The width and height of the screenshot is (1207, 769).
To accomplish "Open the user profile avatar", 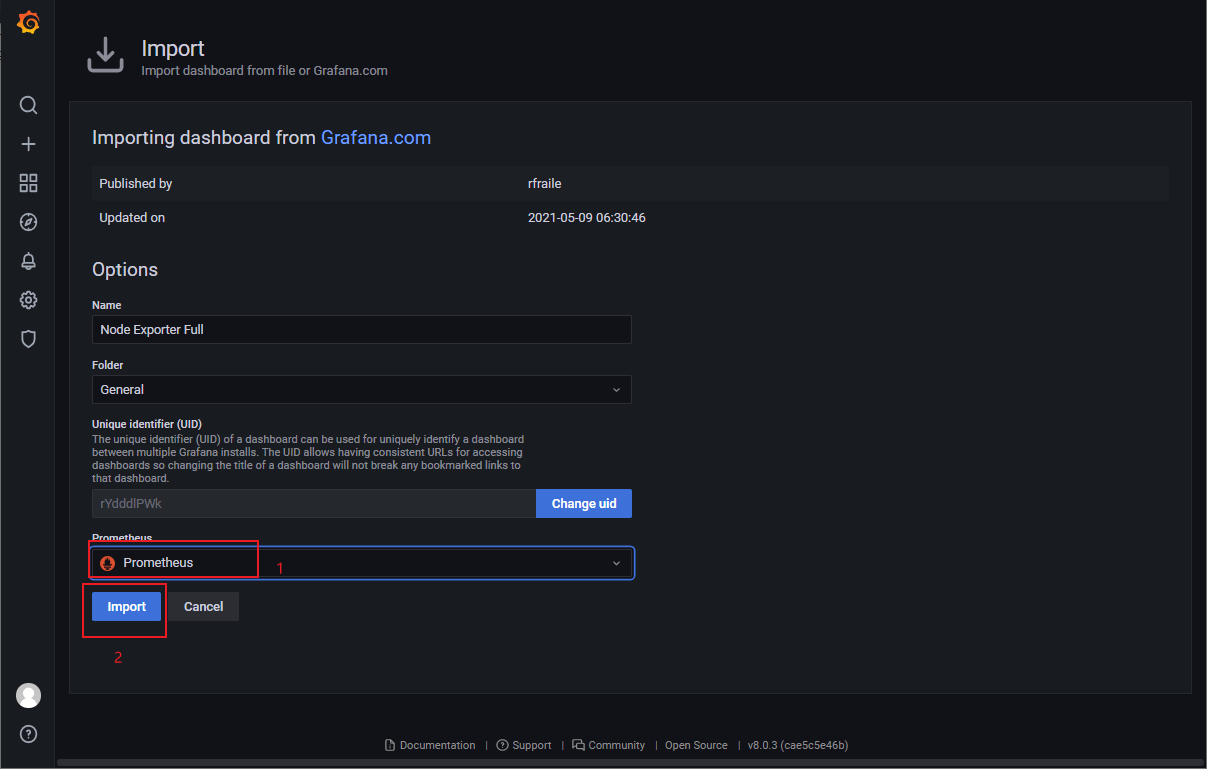I will click(28, 695).
